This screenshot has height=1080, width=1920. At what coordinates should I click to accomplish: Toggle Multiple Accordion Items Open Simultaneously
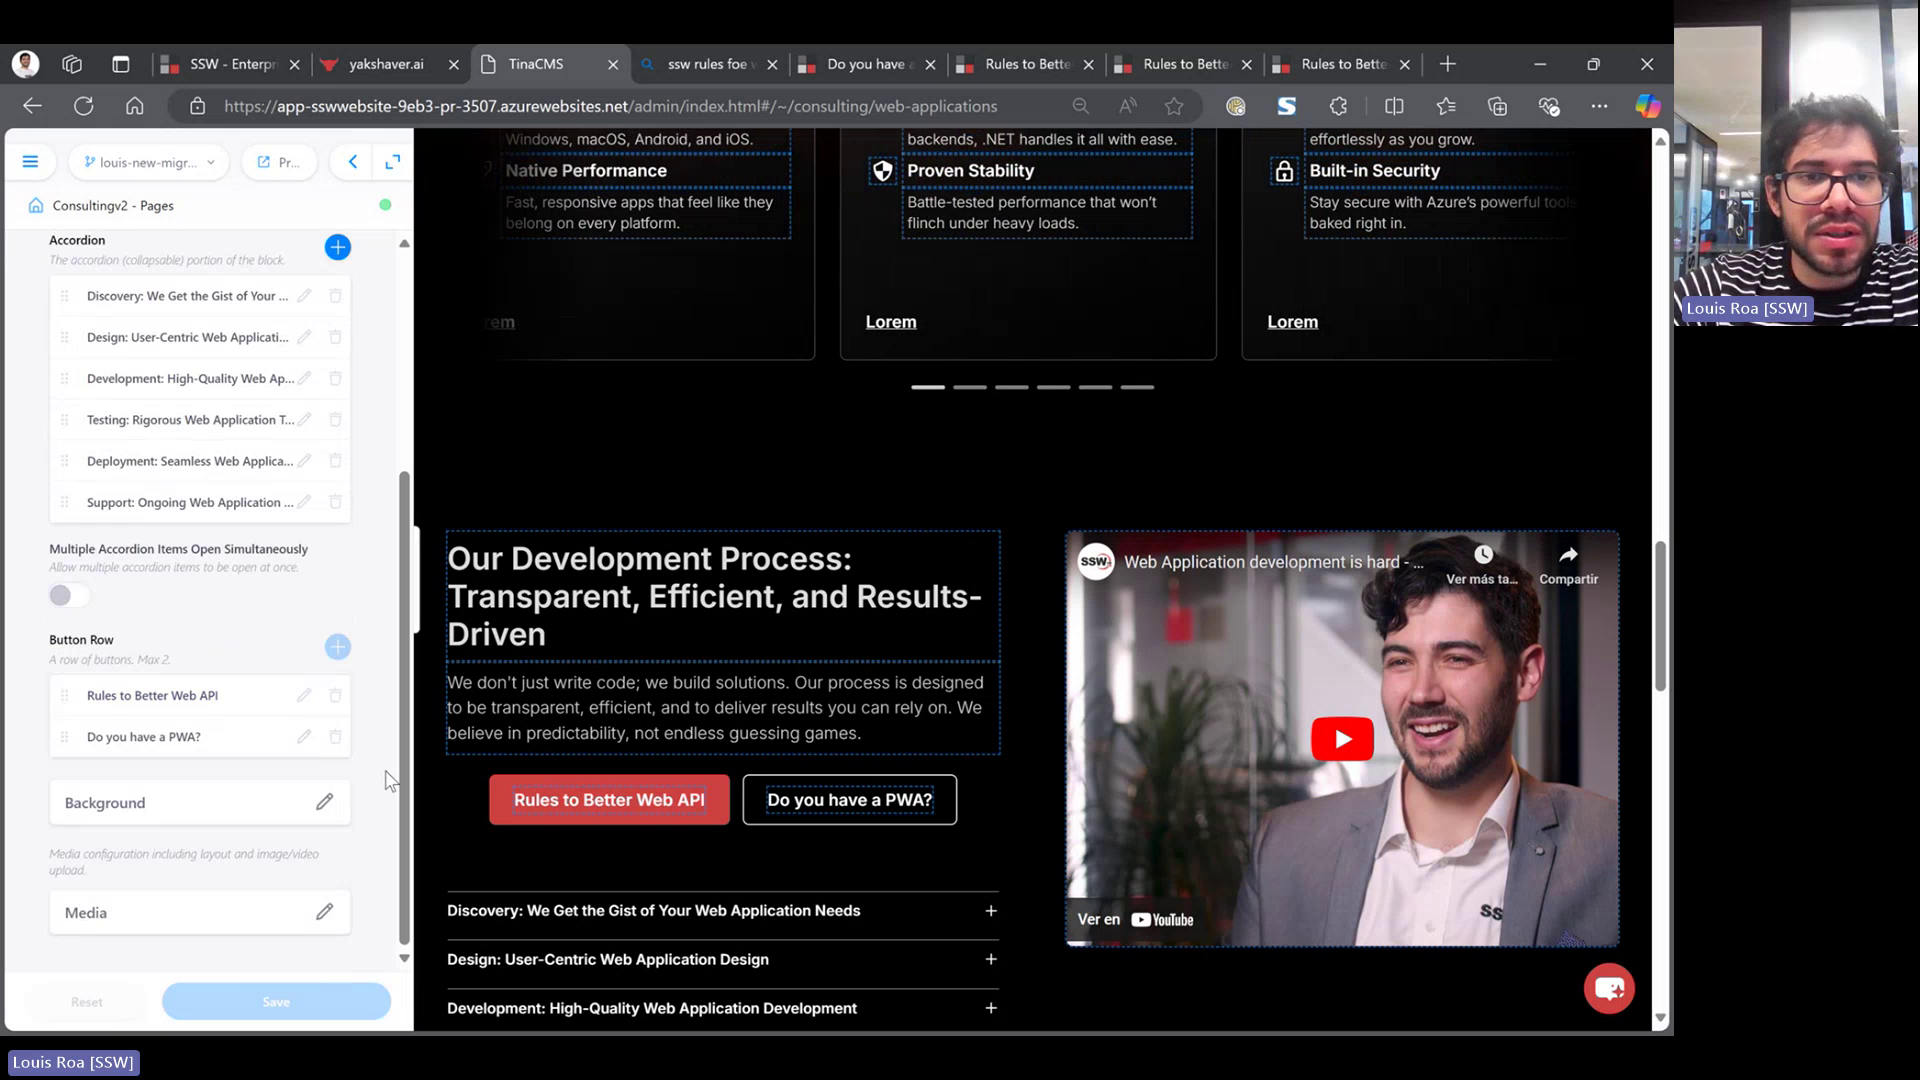pos(69,596)
